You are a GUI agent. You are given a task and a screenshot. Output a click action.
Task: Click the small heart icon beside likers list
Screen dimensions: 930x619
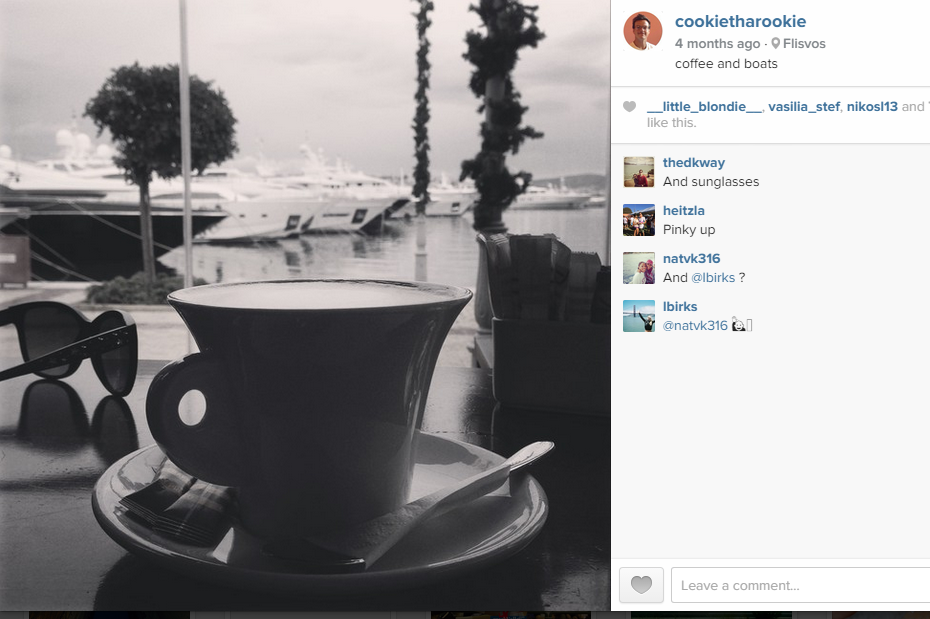tap(629, 107)
